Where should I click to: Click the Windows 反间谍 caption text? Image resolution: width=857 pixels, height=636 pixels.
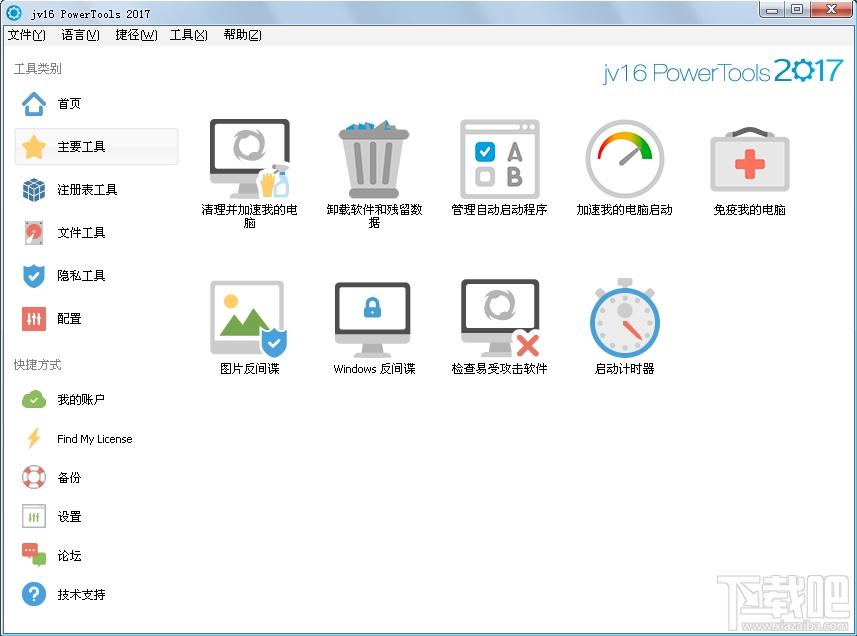[374, 369]
